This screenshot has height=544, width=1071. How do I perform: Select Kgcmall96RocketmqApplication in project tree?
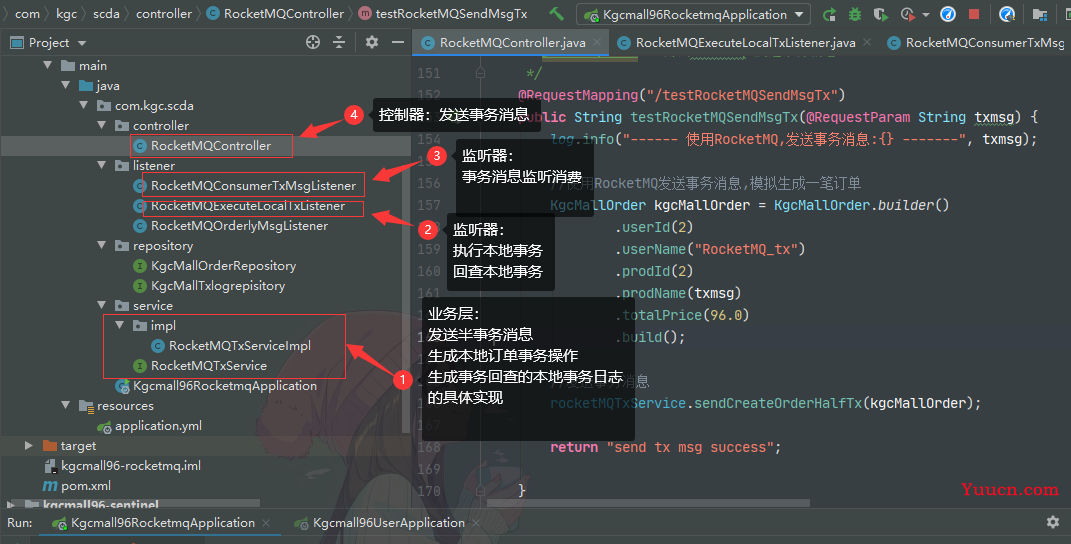click(224, 385)
